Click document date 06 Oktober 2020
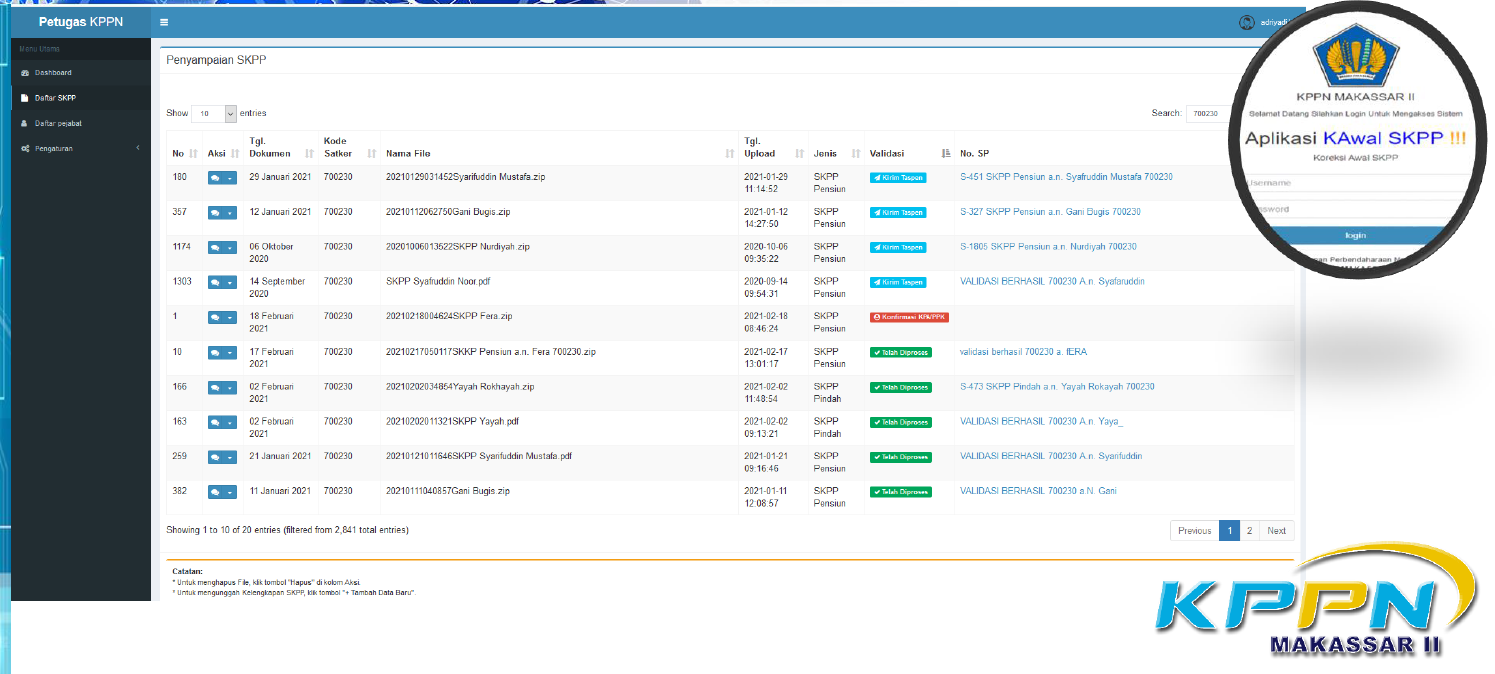This screenshot has width=1495, height=674. (x=272, y=252)
